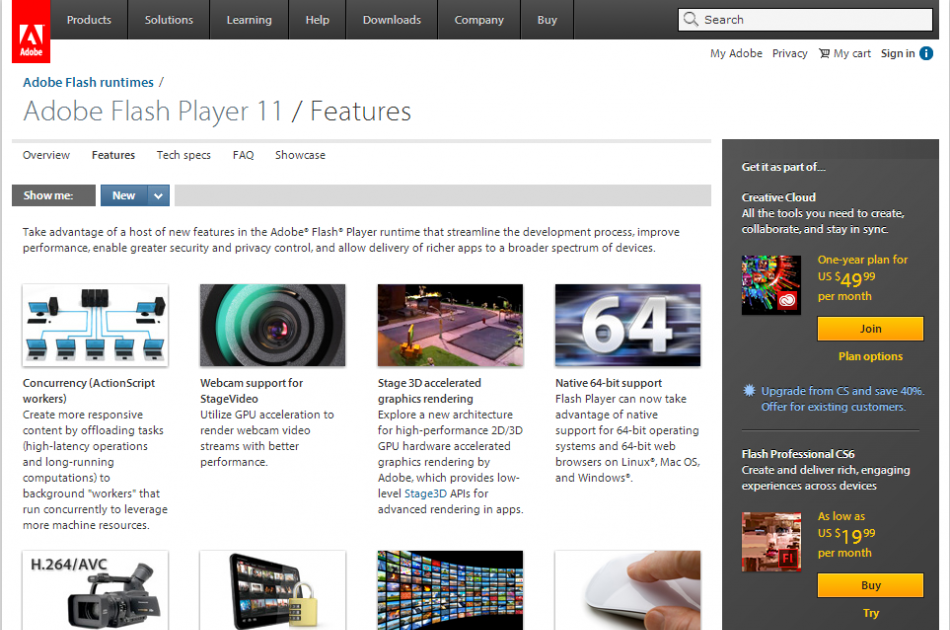Click the Creative Cloud sidebar heading

[x=779, y=197]
